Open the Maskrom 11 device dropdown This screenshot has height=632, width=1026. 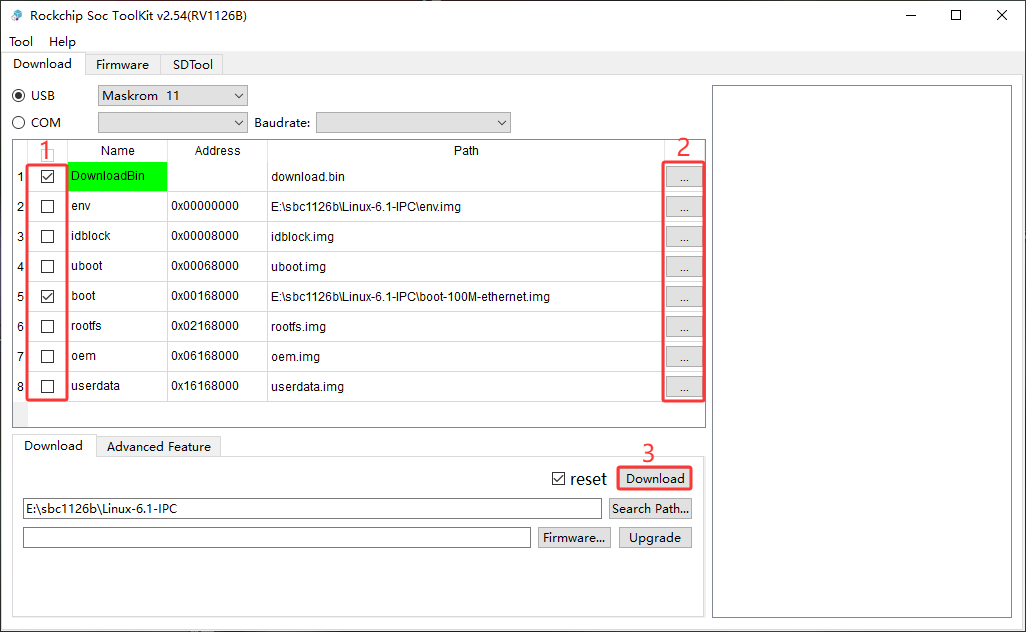[x=173, y=96]
